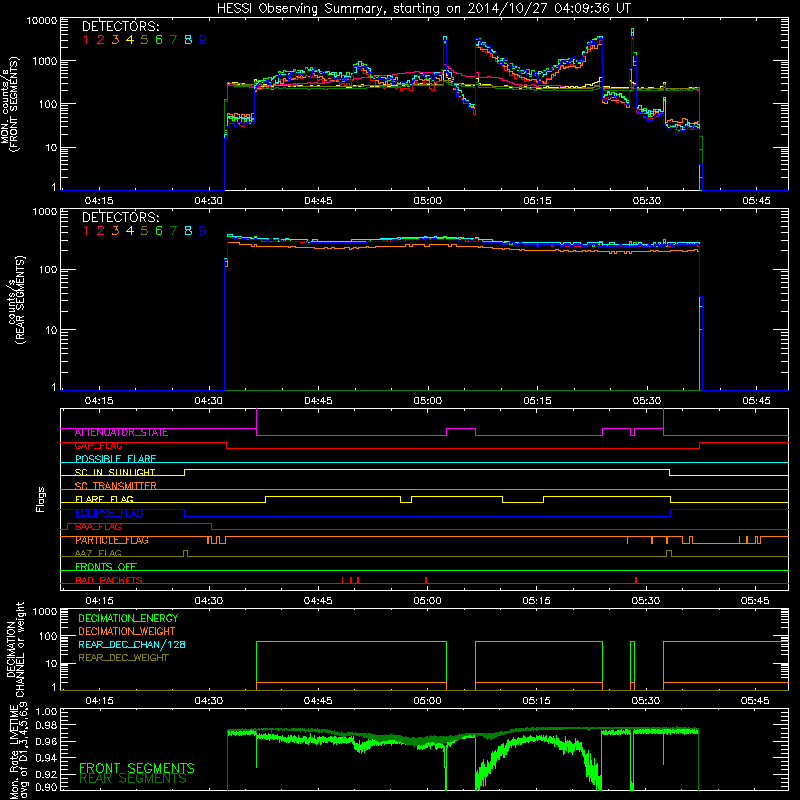The height and width of the screenshot is (800, 800).
Task: Click the 0.94 tick label on the livetime axis
Action: pyautogui.click(x=46, y=758)
